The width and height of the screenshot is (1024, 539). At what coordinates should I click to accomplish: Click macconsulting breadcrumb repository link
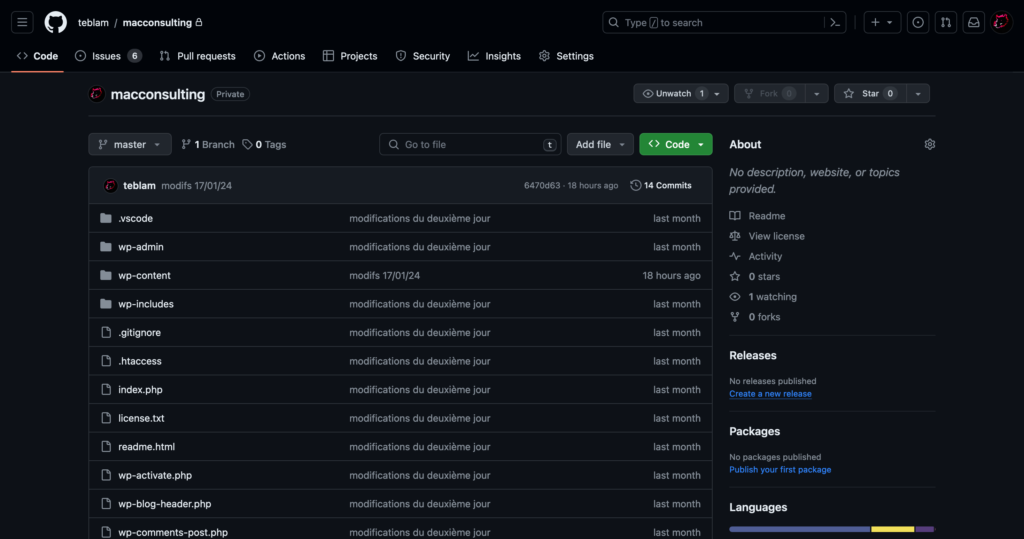click(x=157, y=22)
